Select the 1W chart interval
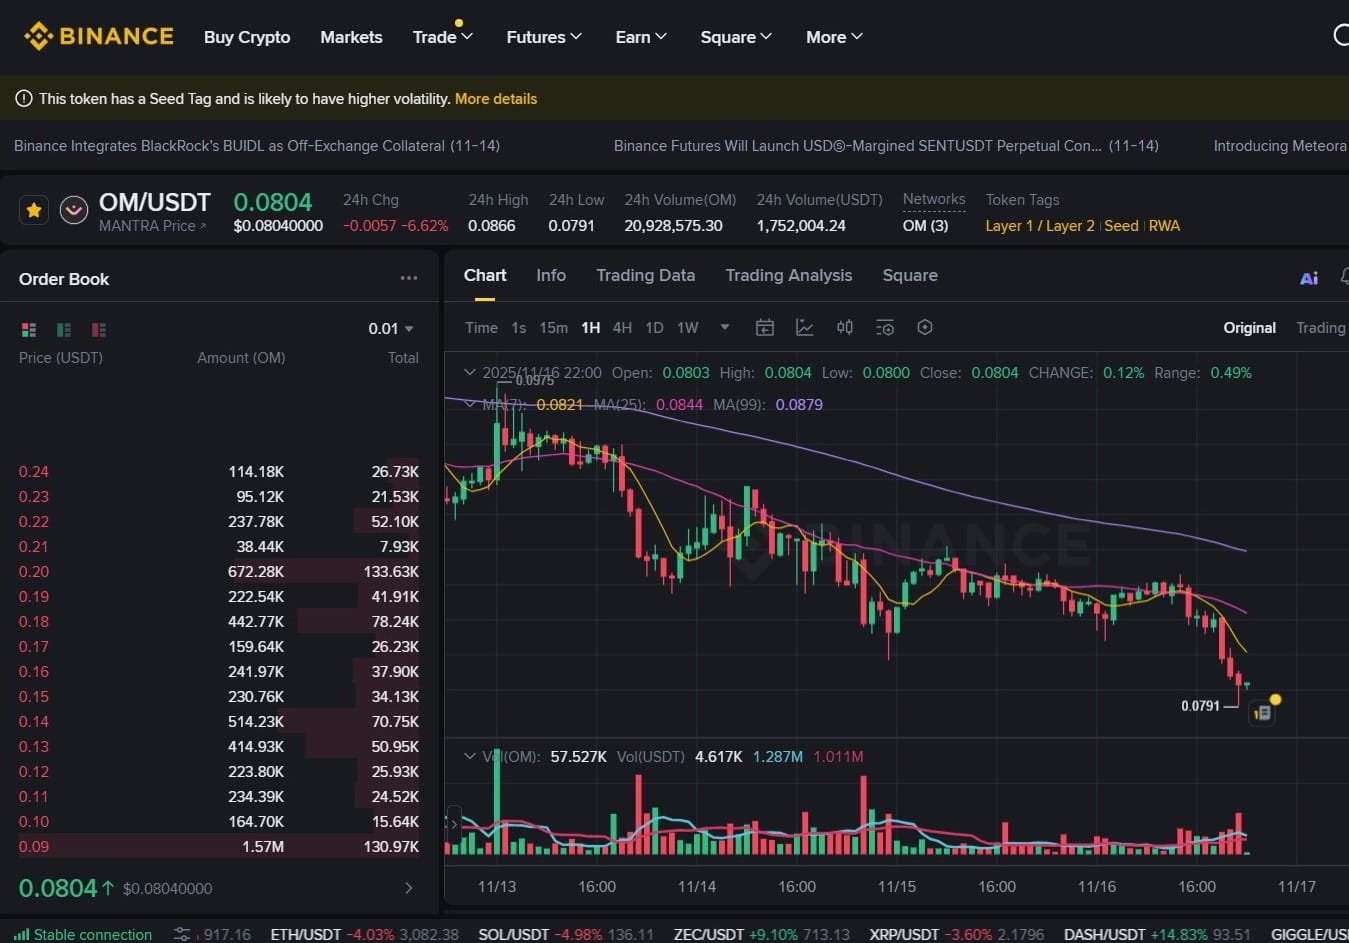1349x943 pixels. (x=688, y=327)
